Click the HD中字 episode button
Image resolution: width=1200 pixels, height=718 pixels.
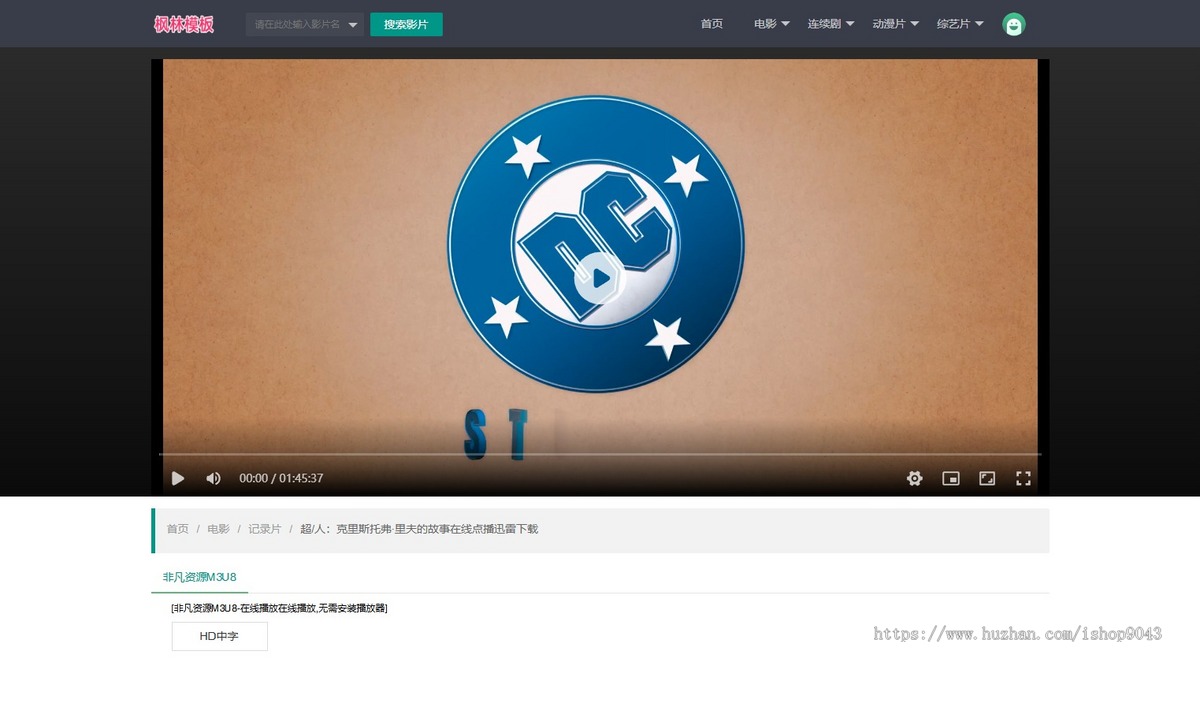[219, 636]
